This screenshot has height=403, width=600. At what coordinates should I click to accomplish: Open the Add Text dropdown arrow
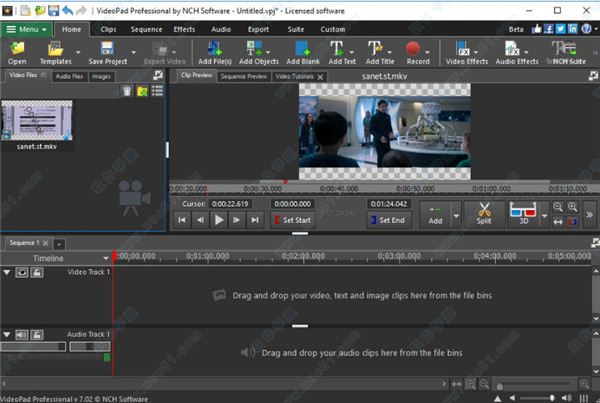coord(351,52)
